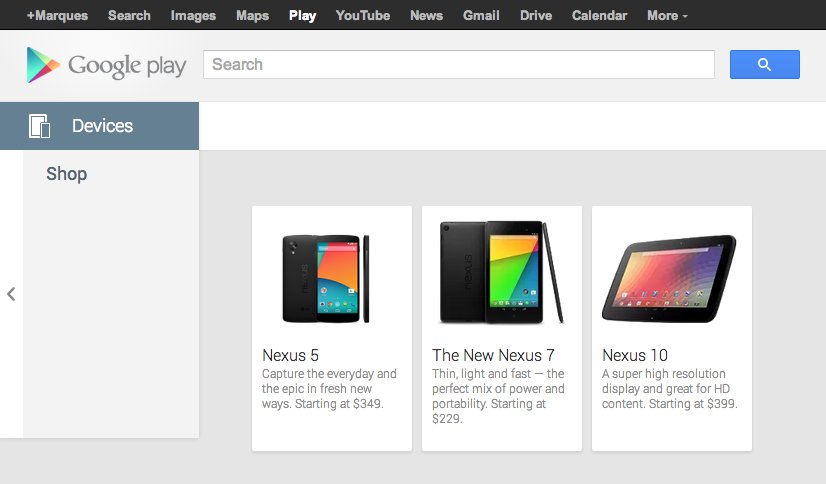Open the Nexus 5 title link
This screenshot has height=484, width=826.
[x=290, y=355]
